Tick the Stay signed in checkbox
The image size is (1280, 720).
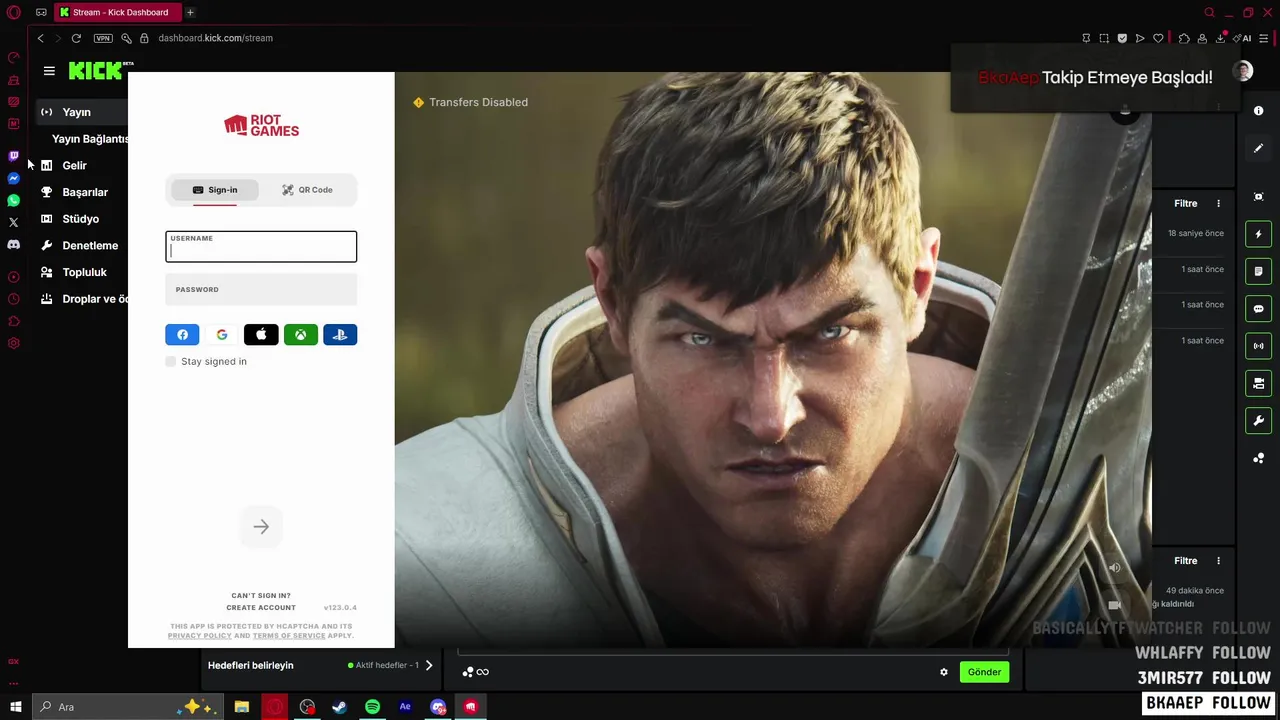(171, 361)
